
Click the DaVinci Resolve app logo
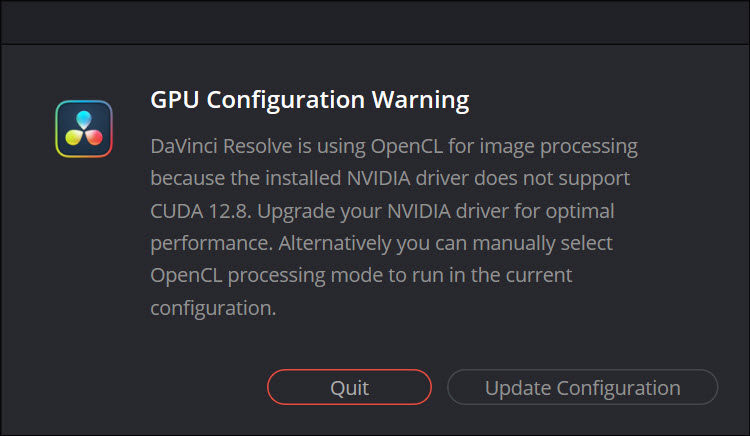point(84,129)
